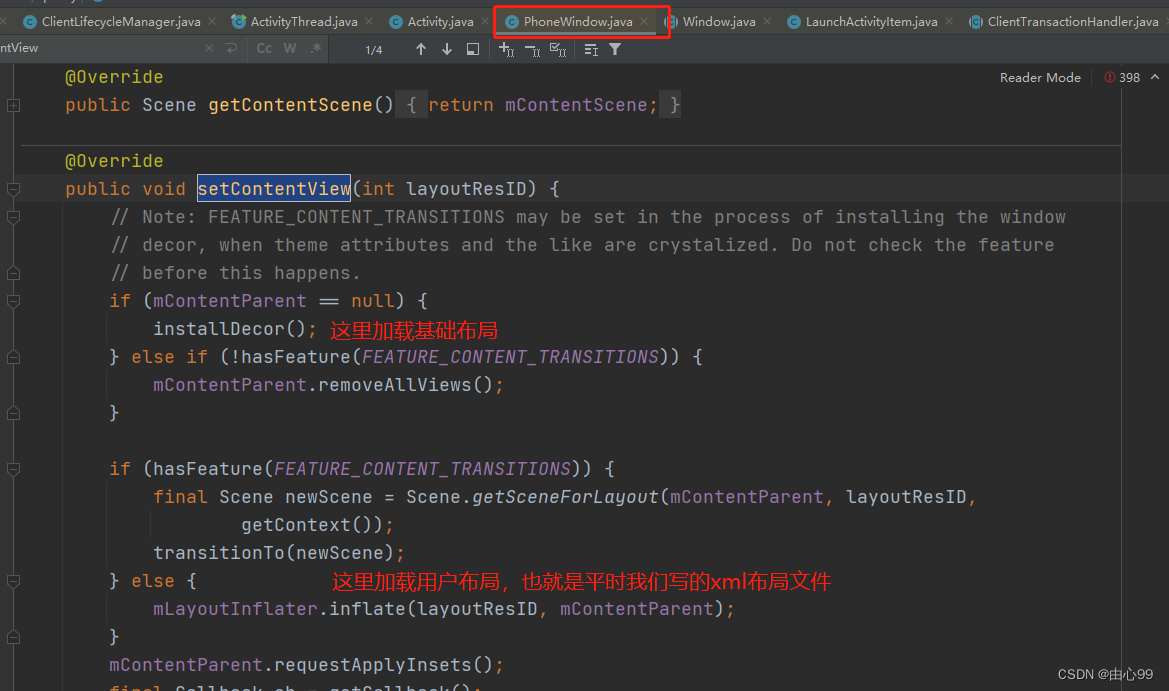Viewport: 1169px width, 691px height.
Task: Click inside the search input showing ntView
Action: pyautogui.click(x=90, y=48)
